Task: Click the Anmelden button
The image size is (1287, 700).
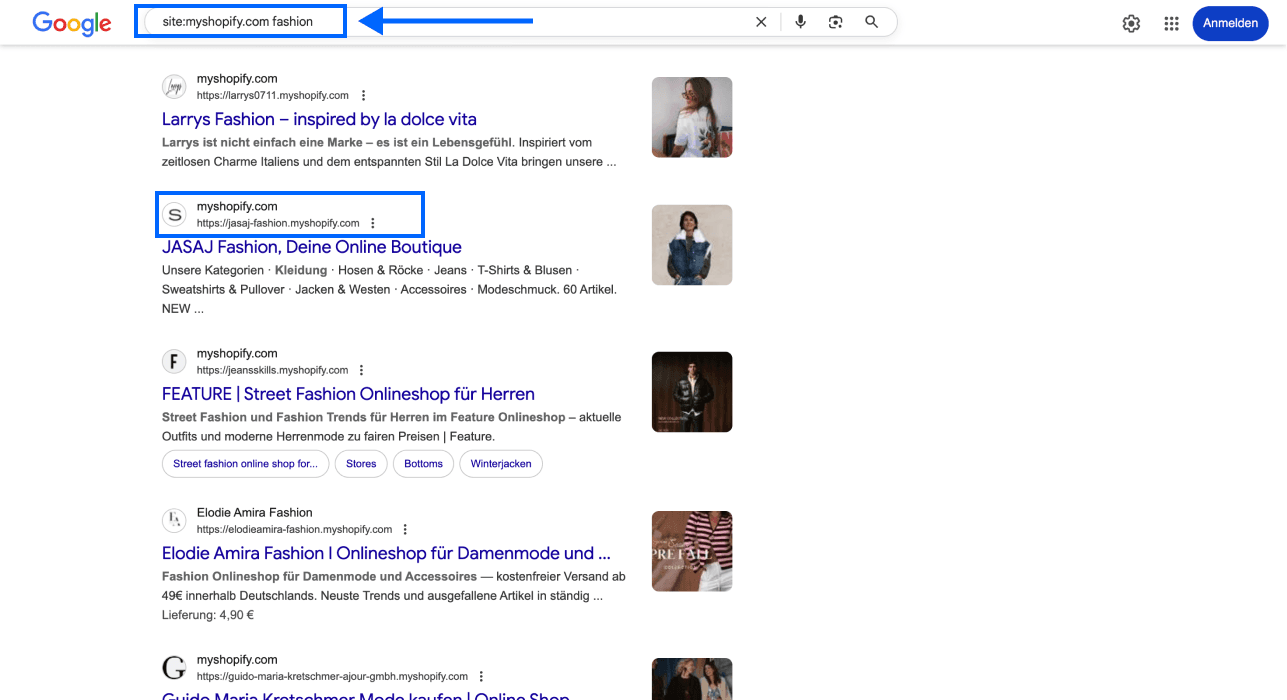Action: click(1230, 23)
